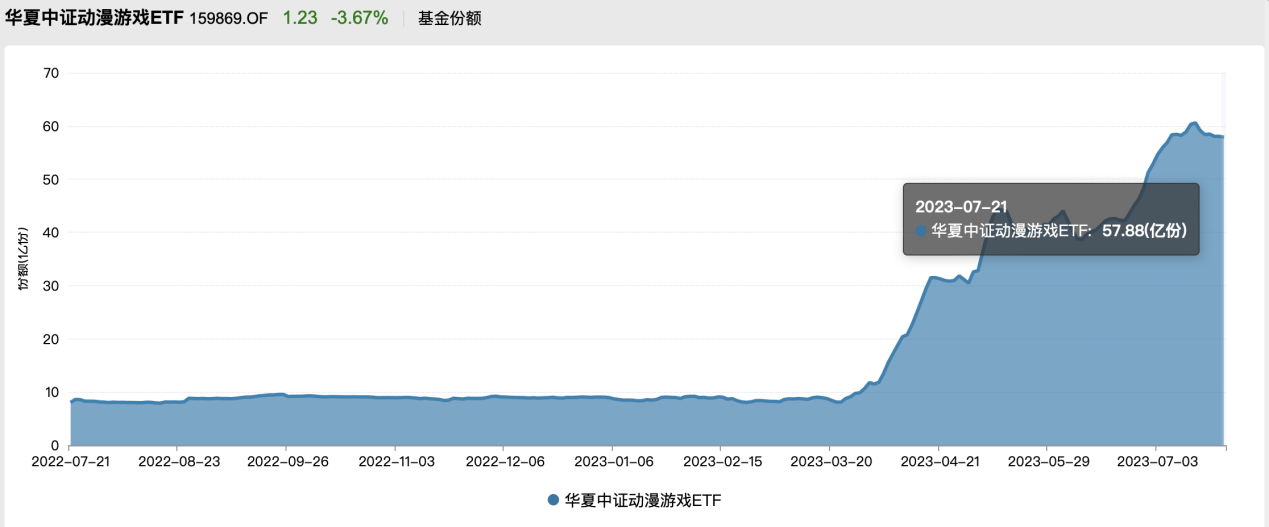Click the fund code 159869.OF
Viewport: 1269px width, 527px height.
pyautogui.click(x=229, y=18)
